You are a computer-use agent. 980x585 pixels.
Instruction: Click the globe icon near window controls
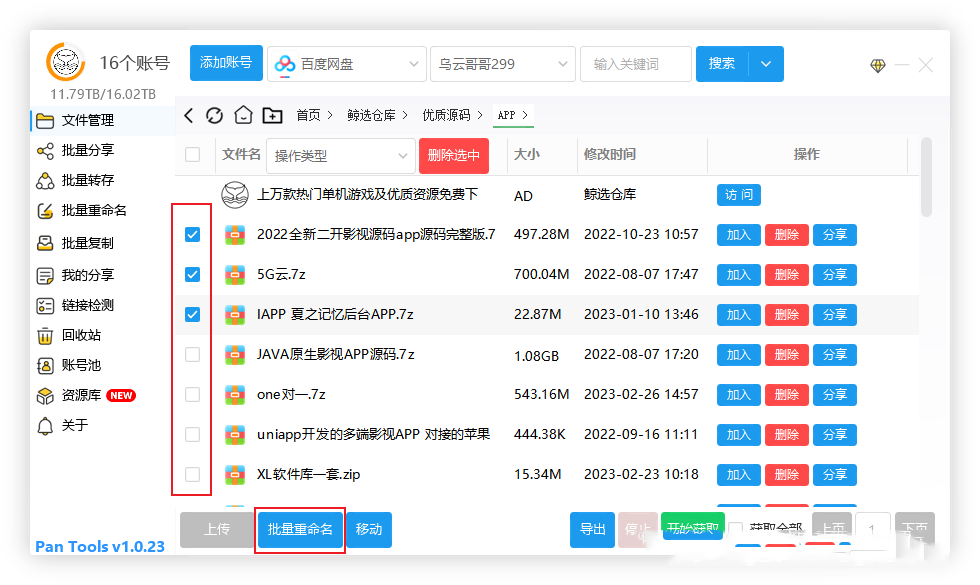click(877, 65)
